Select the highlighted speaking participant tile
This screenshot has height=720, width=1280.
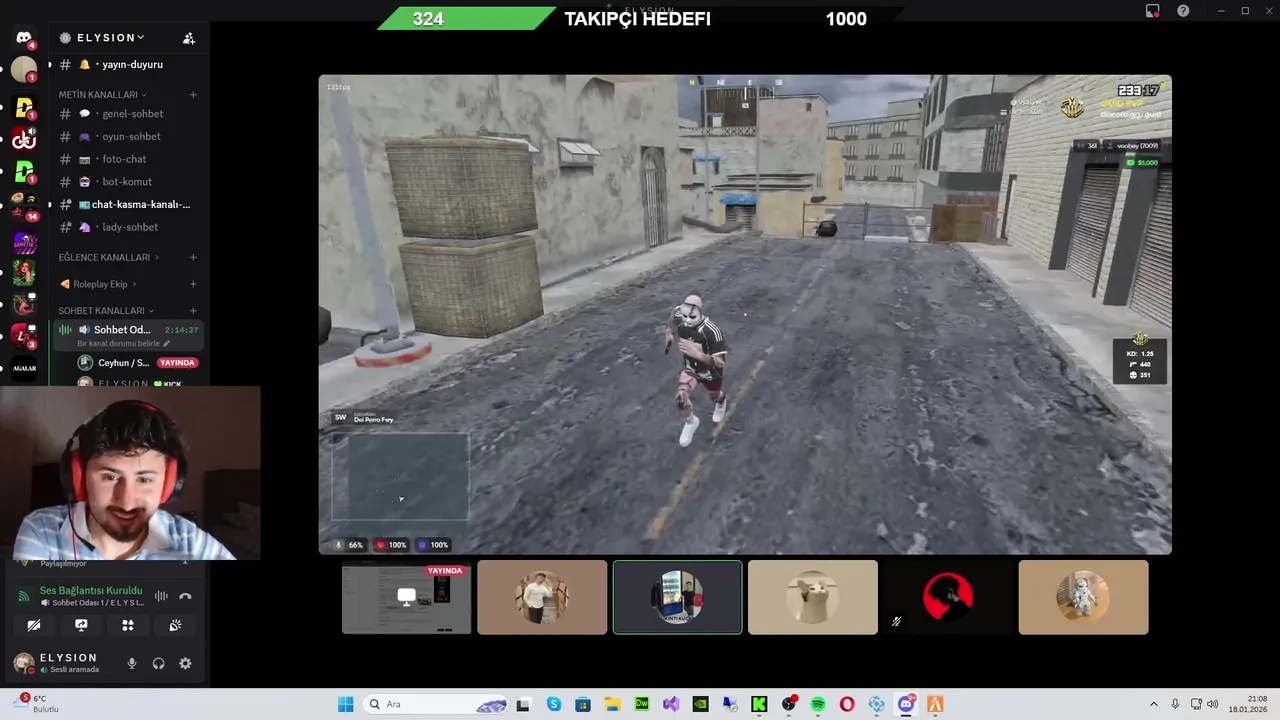coord(677,597)
